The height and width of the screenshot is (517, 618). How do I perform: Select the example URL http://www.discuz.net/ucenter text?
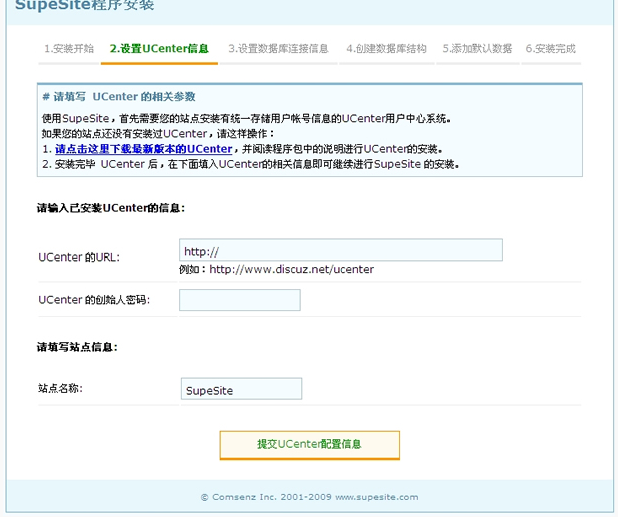click(x=292, y=270)
